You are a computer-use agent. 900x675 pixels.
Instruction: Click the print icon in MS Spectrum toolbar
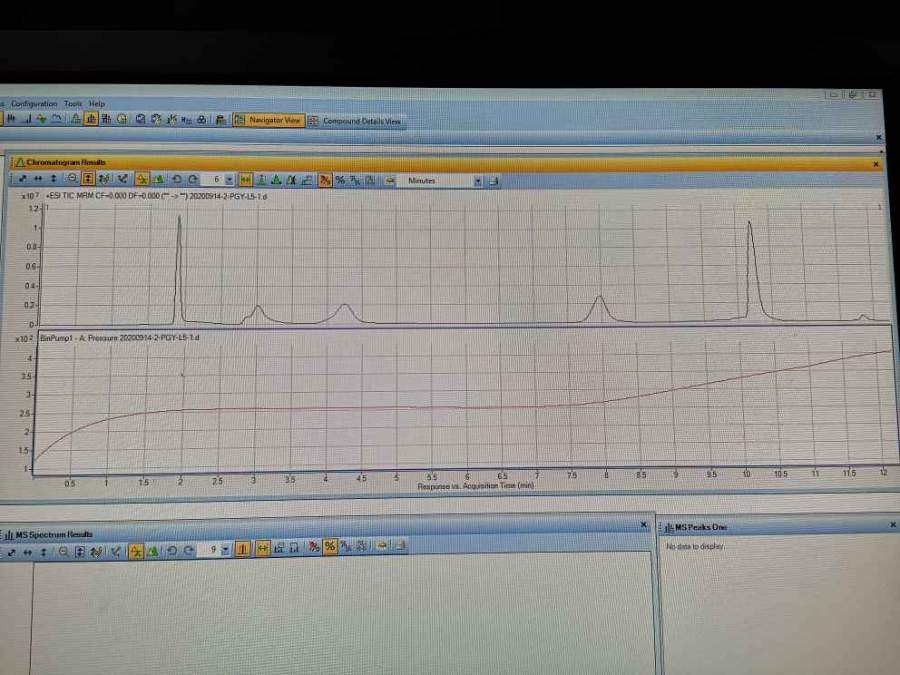tap(401, 545)
